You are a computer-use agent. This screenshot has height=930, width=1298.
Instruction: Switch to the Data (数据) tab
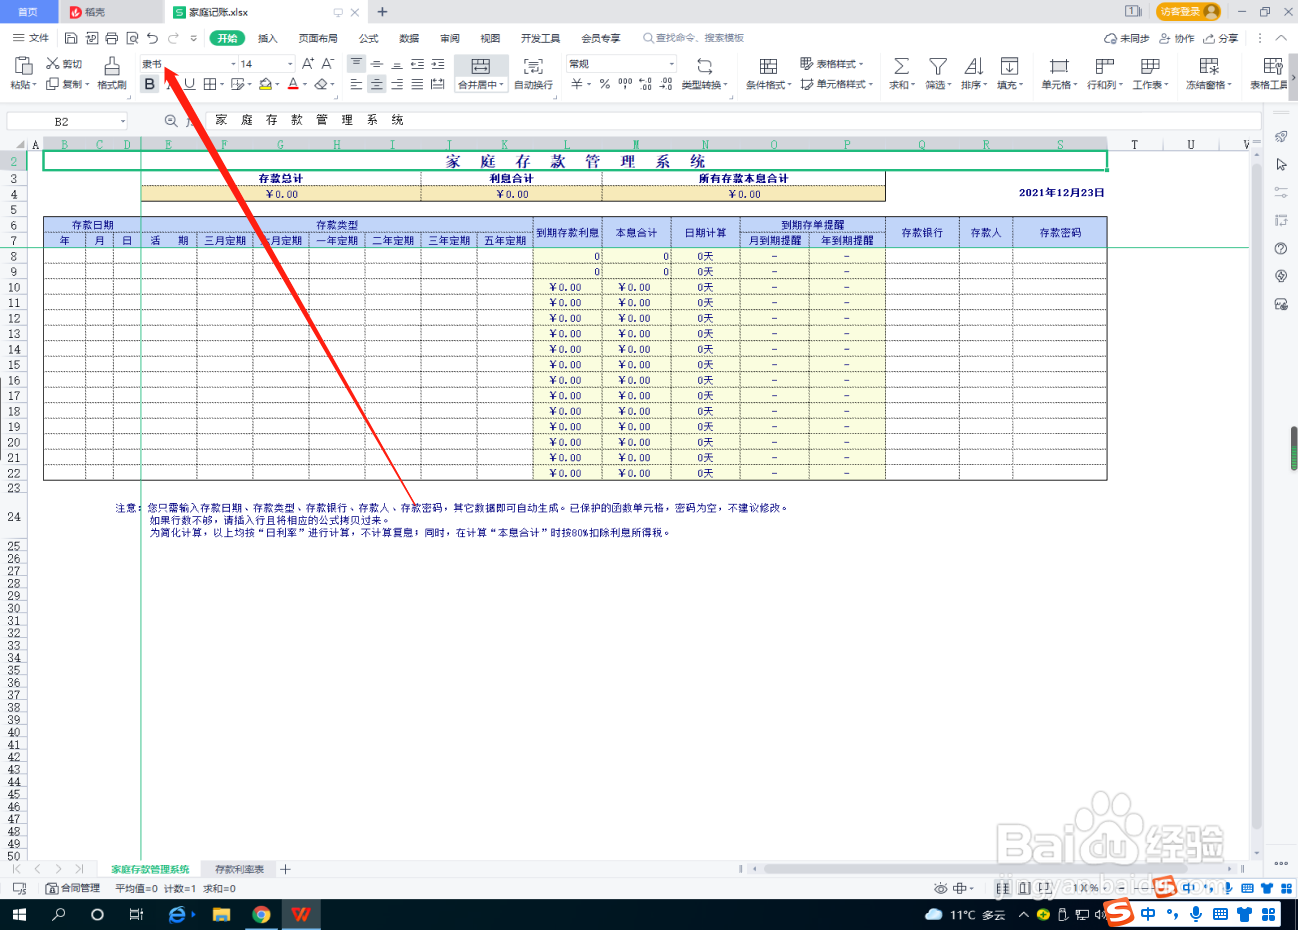(409, 38)
